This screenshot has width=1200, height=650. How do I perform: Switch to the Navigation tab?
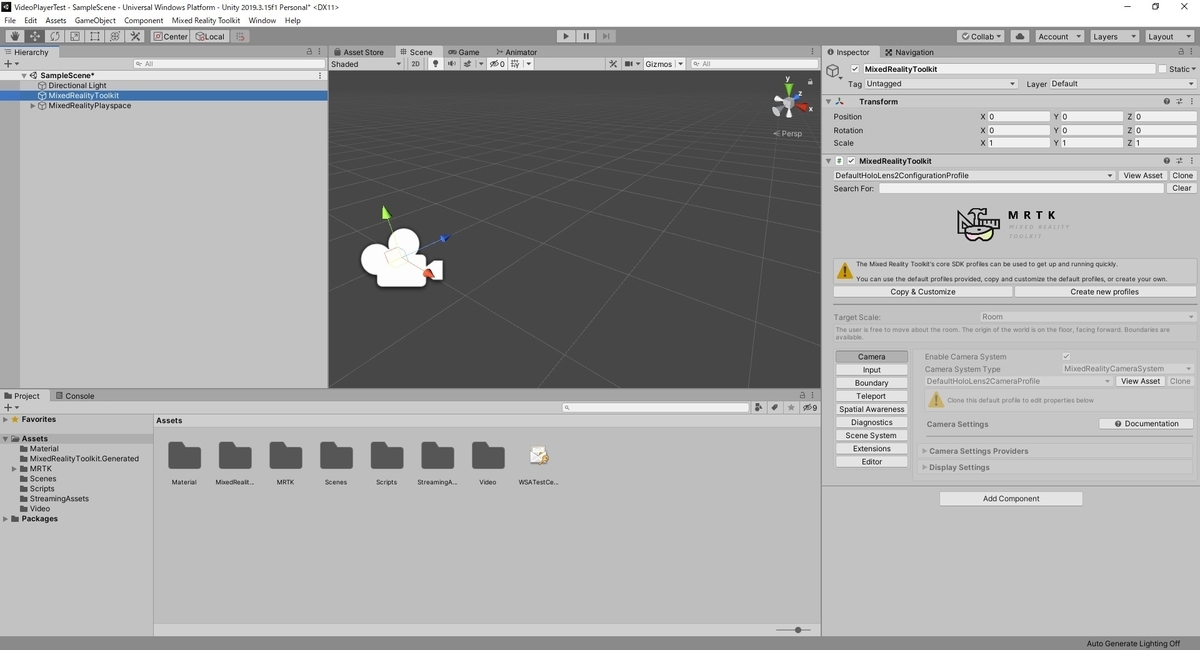[909, 52]
